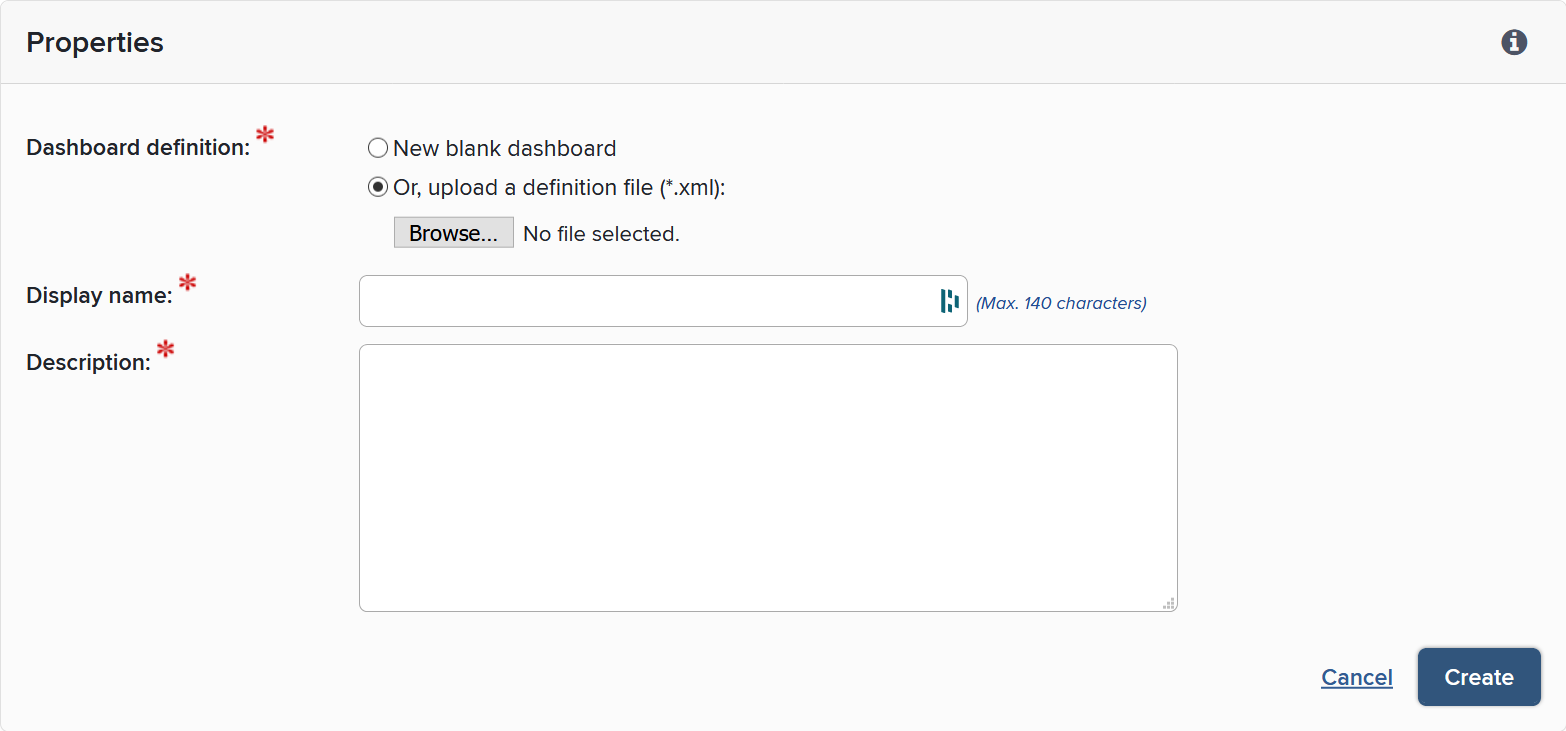
Task: Select the upload a definition file radio button
Action: (378, 187)
